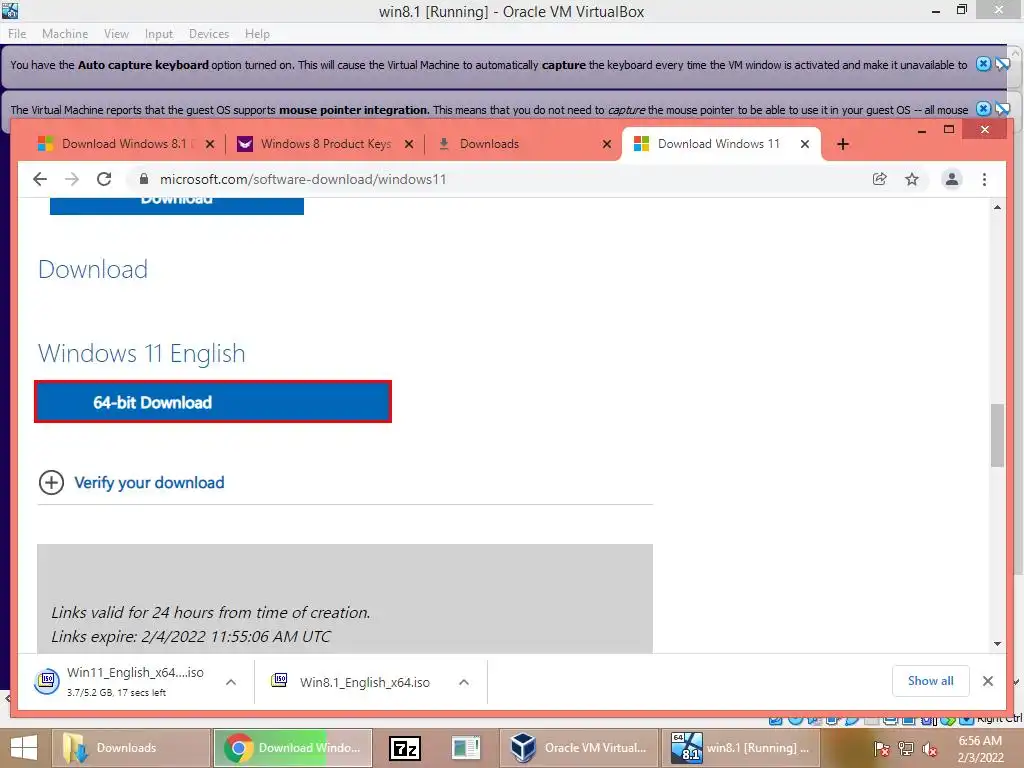Click the padlock site info icon
1024x768 pixels.
(144, 179)
